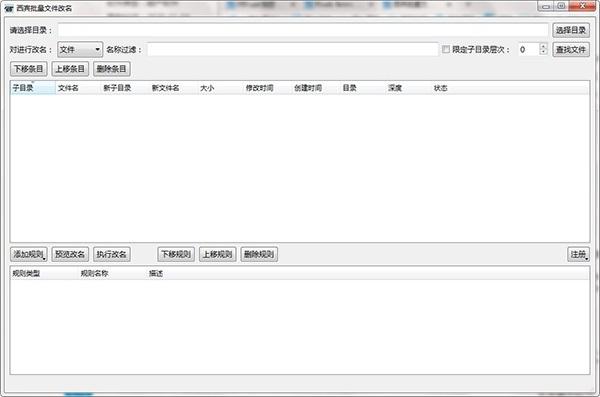Click the 删除规则 button
Screen dimensions: 600x397
point(259,254)
